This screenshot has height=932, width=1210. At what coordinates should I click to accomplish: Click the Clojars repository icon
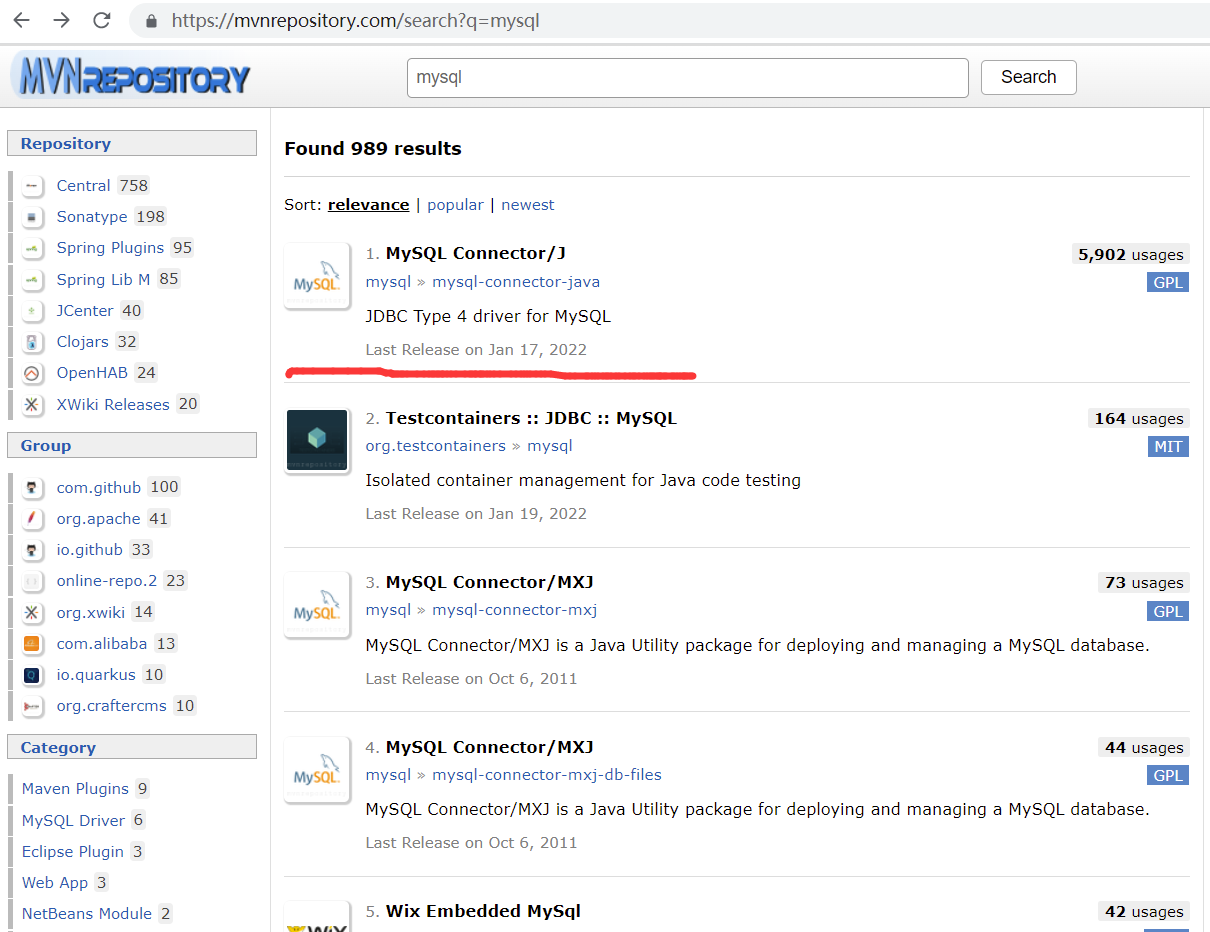pos(33,342)
